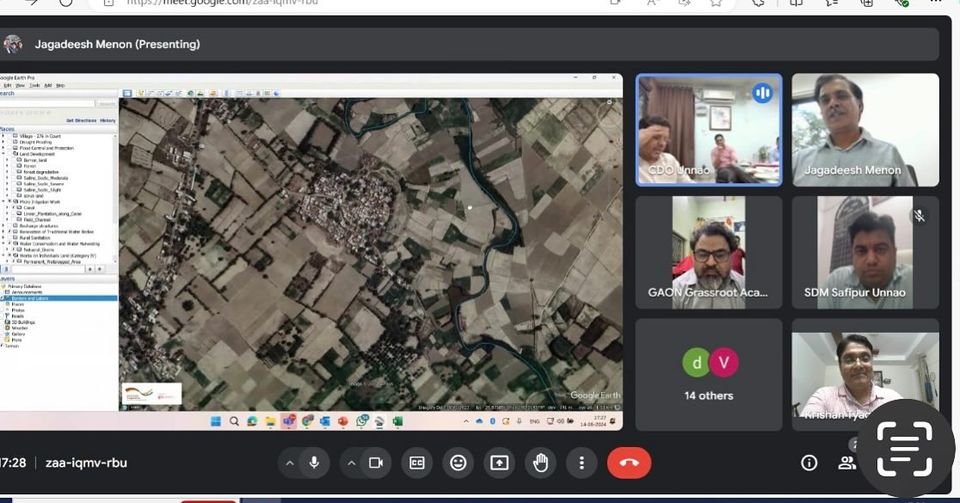Select the Jagadeesh Menon video tile
This screenshot has width=960, height=503.
coord(865,130)
